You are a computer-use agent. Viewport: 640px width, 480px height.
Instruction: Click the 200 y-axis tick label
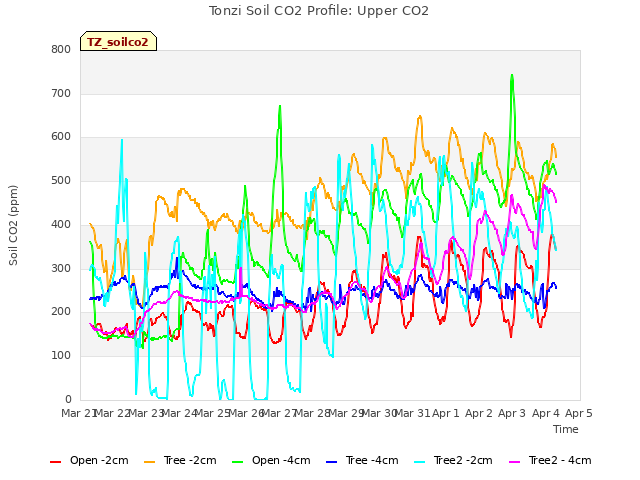click(61, 312)
